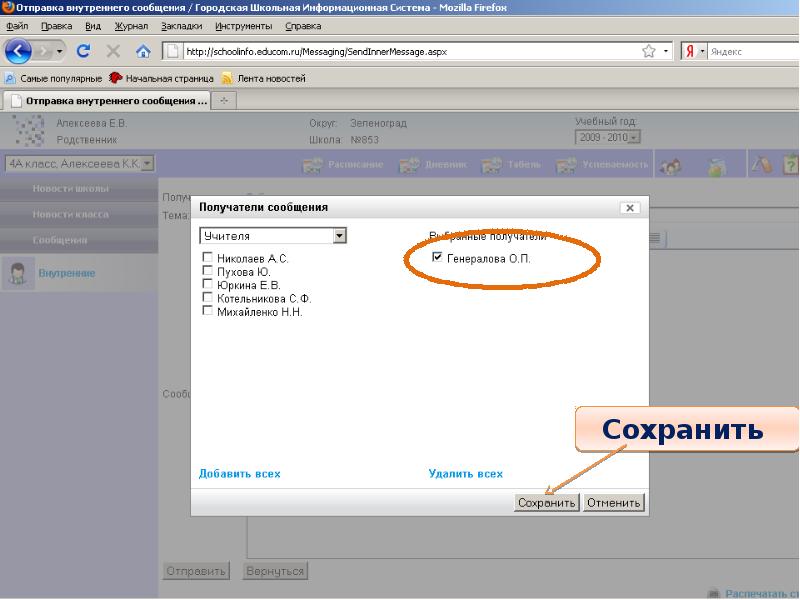The height and width of the screenshot is (600, 800).
Task: Uncheck the Генералова О.П. checkbox
Action: point(436,258)
